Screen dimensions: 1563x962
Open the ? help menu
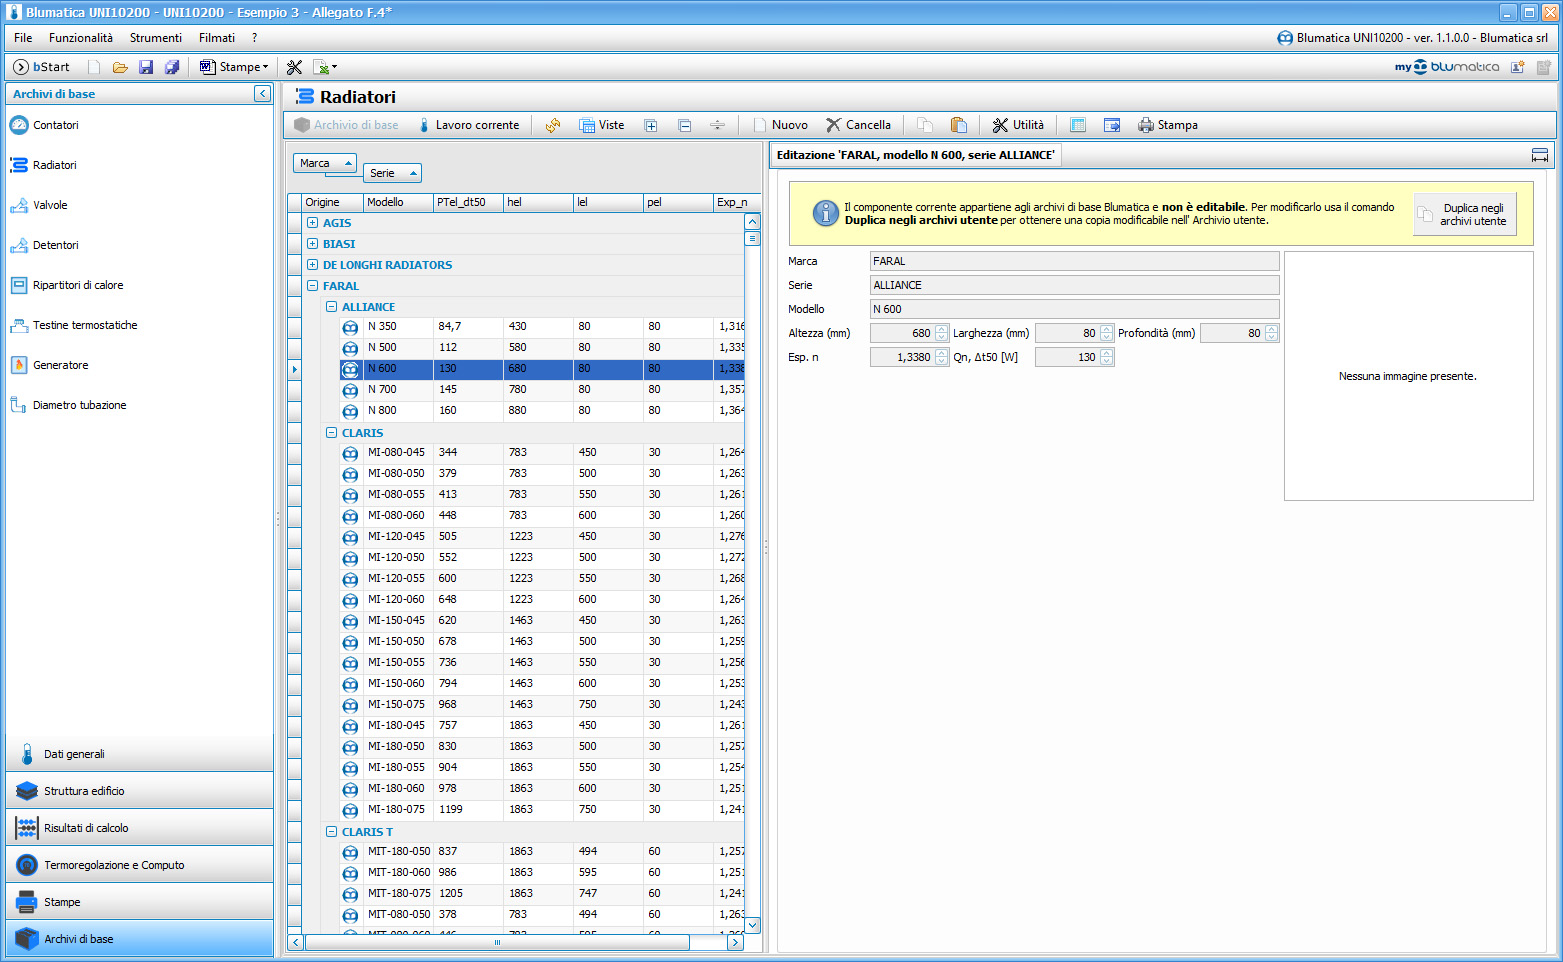click(255, 38)
